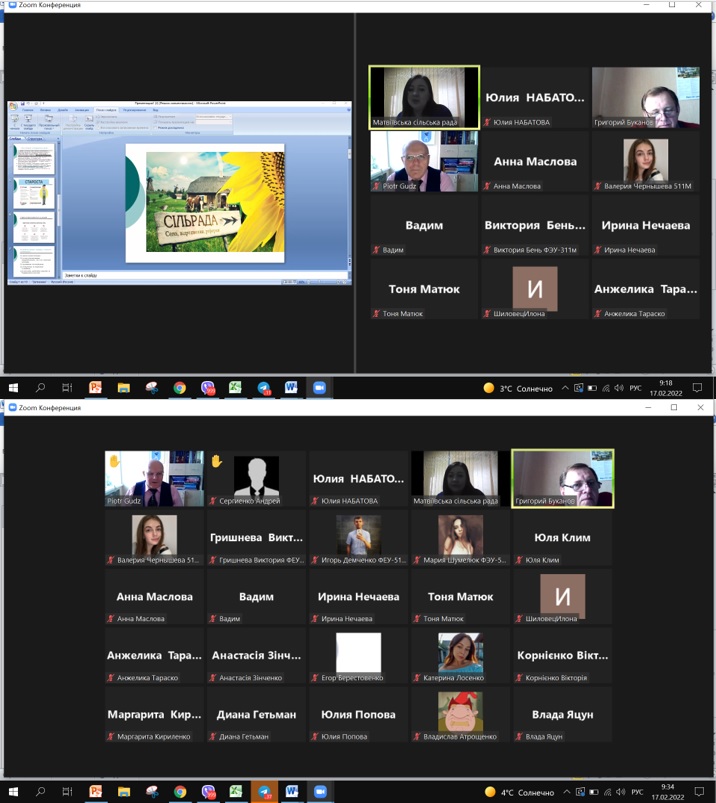Select Егор Берестовенко's participant tile
The image size is (716, 803).
click(358, 654)
